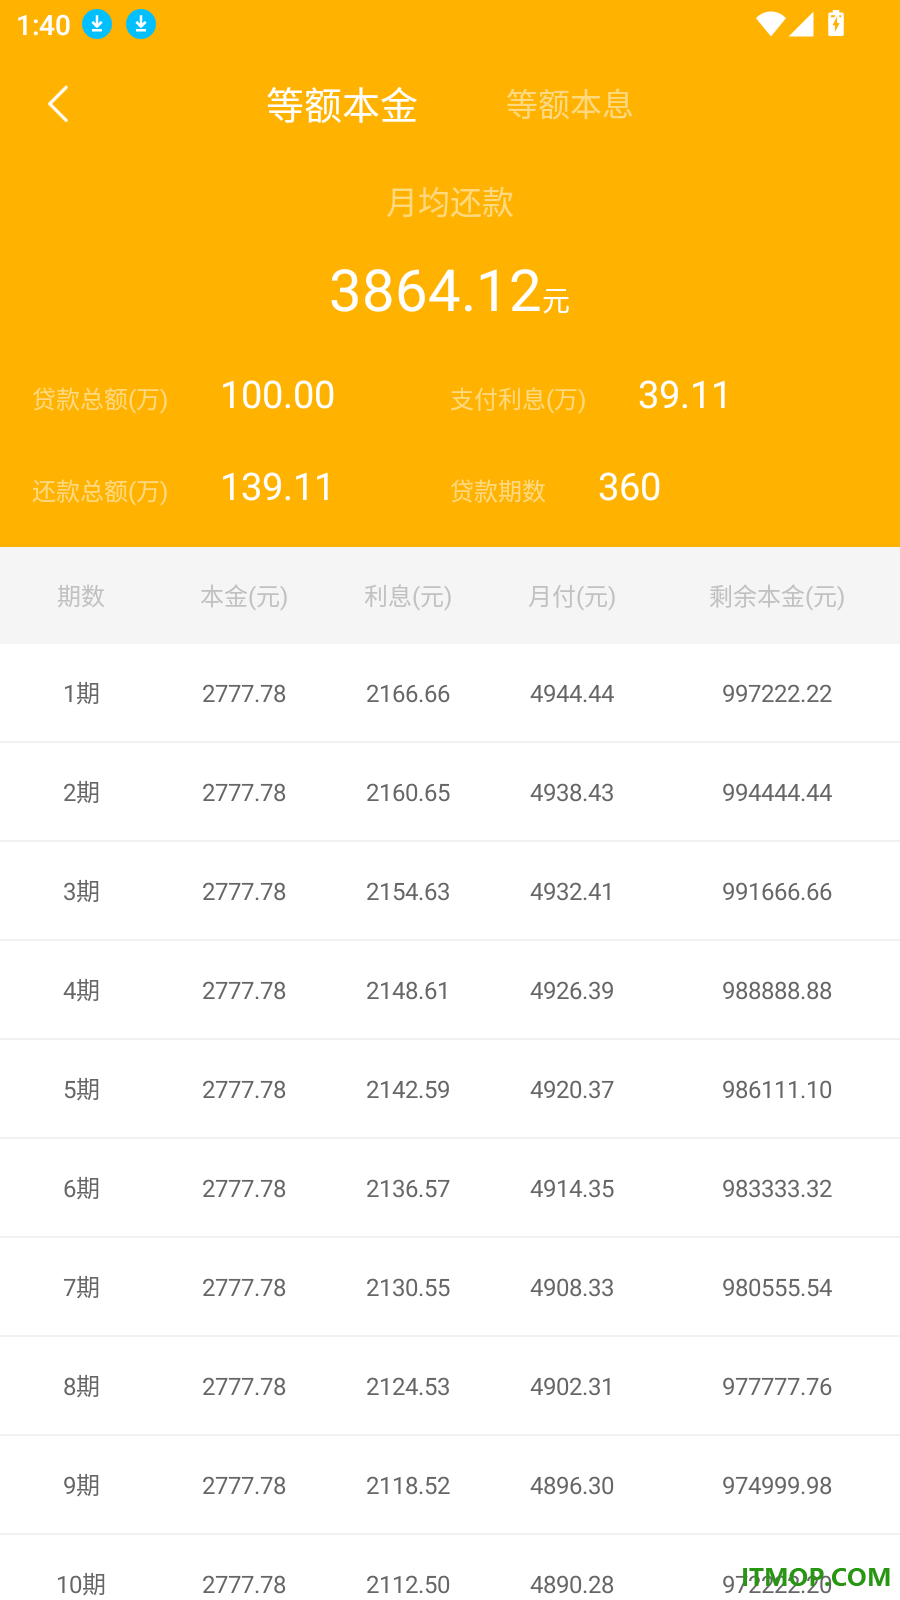The image size is (900, 1600).
Task: Select remaining principal 977777.76
Action: coord(777,1387)
